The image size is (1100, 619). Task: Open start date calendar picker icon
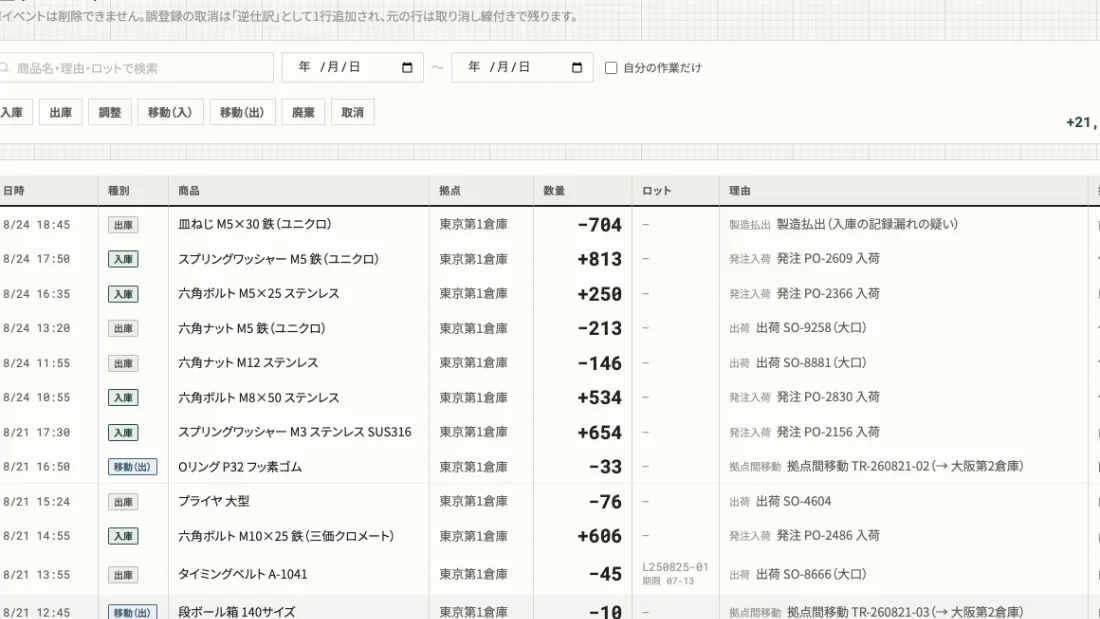click(407, 67)
